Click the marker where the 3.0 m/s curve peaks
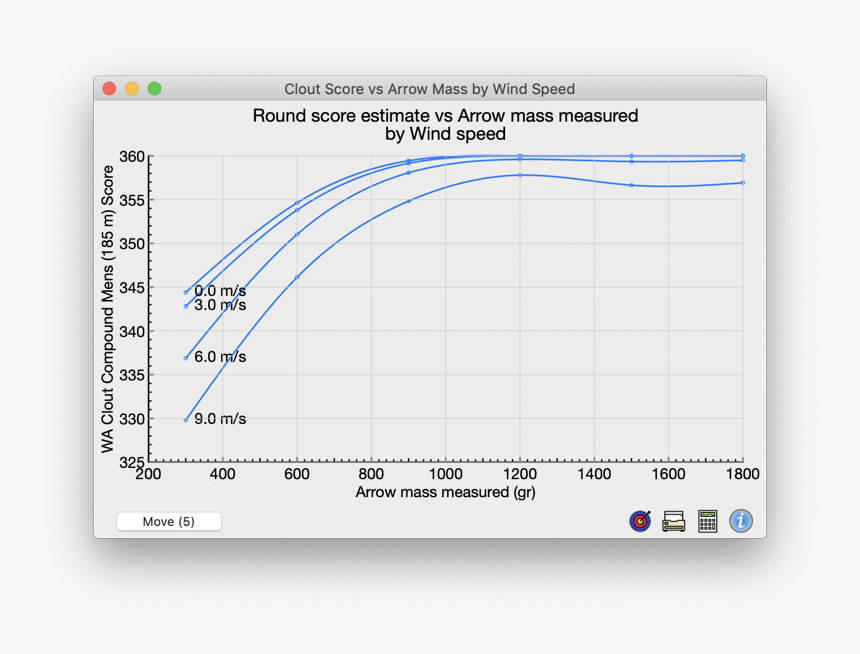Image resolution: width=860 pixels, height=654 pixels. coord(520,160)
